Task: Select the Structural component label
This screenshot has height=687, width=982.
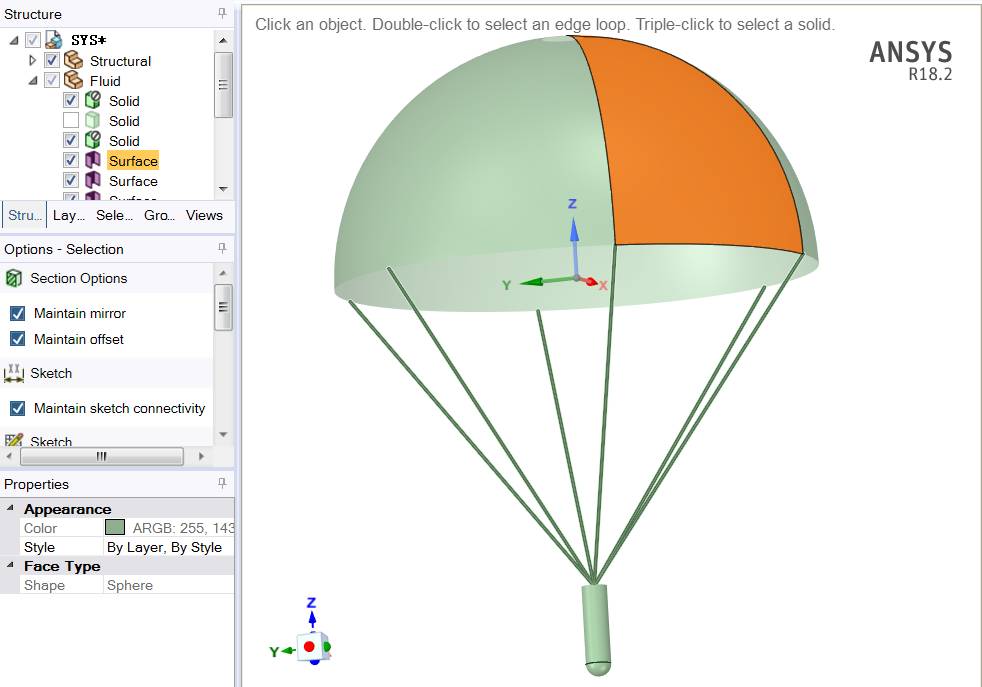Action: tap(120, 61)
